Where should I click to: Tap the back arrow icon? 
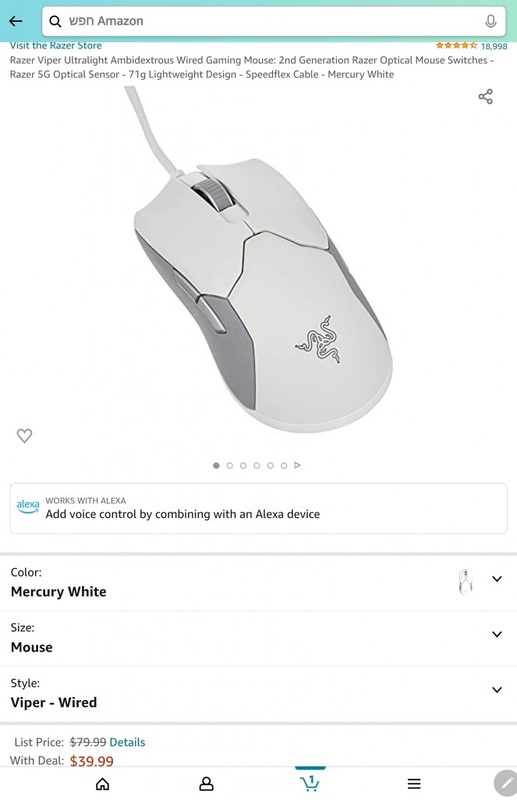16,21
